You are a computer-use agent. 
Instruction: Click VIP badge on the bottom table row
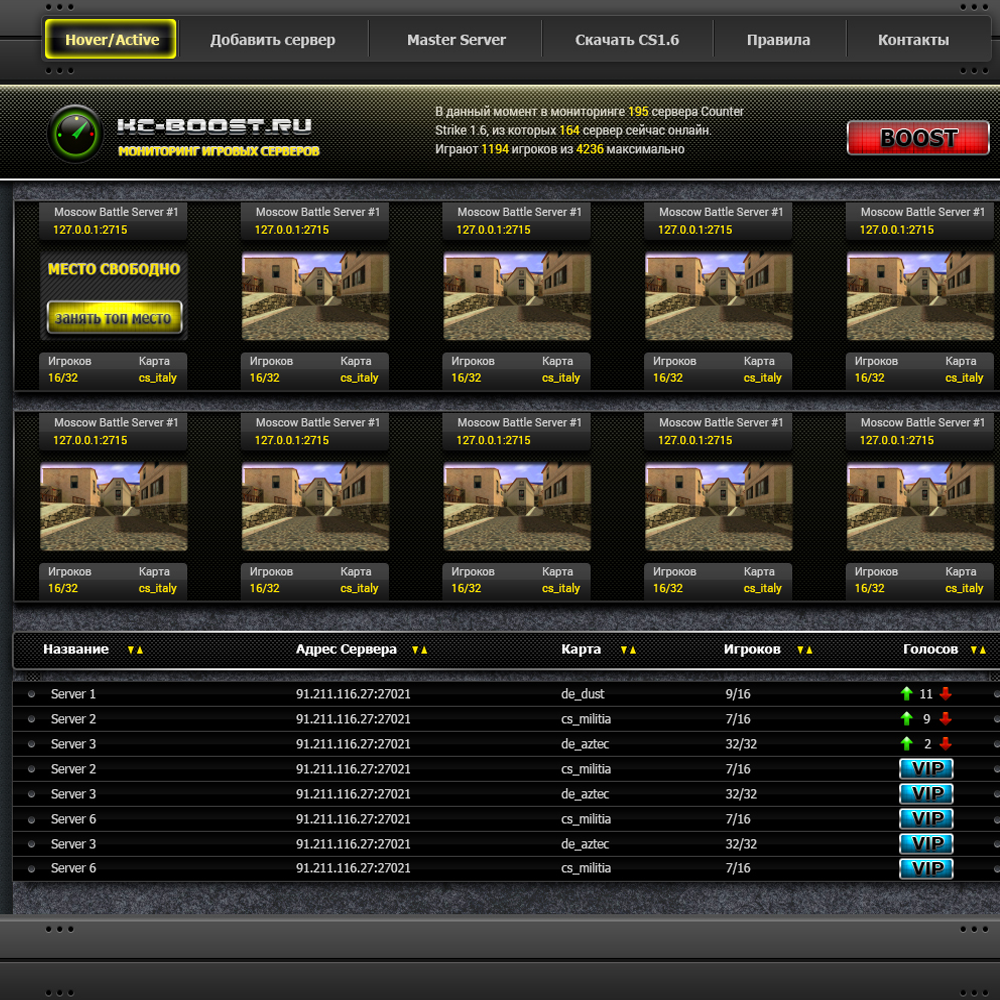coord(926,869)
